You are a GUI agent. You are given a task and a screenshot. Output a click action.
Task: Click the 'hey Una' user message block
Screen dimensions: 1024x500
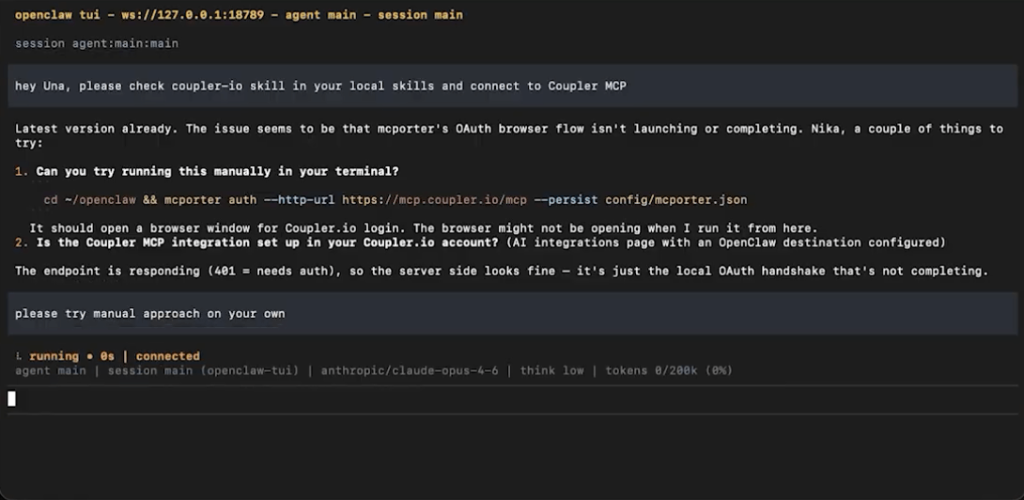click(x=320, y=86)
